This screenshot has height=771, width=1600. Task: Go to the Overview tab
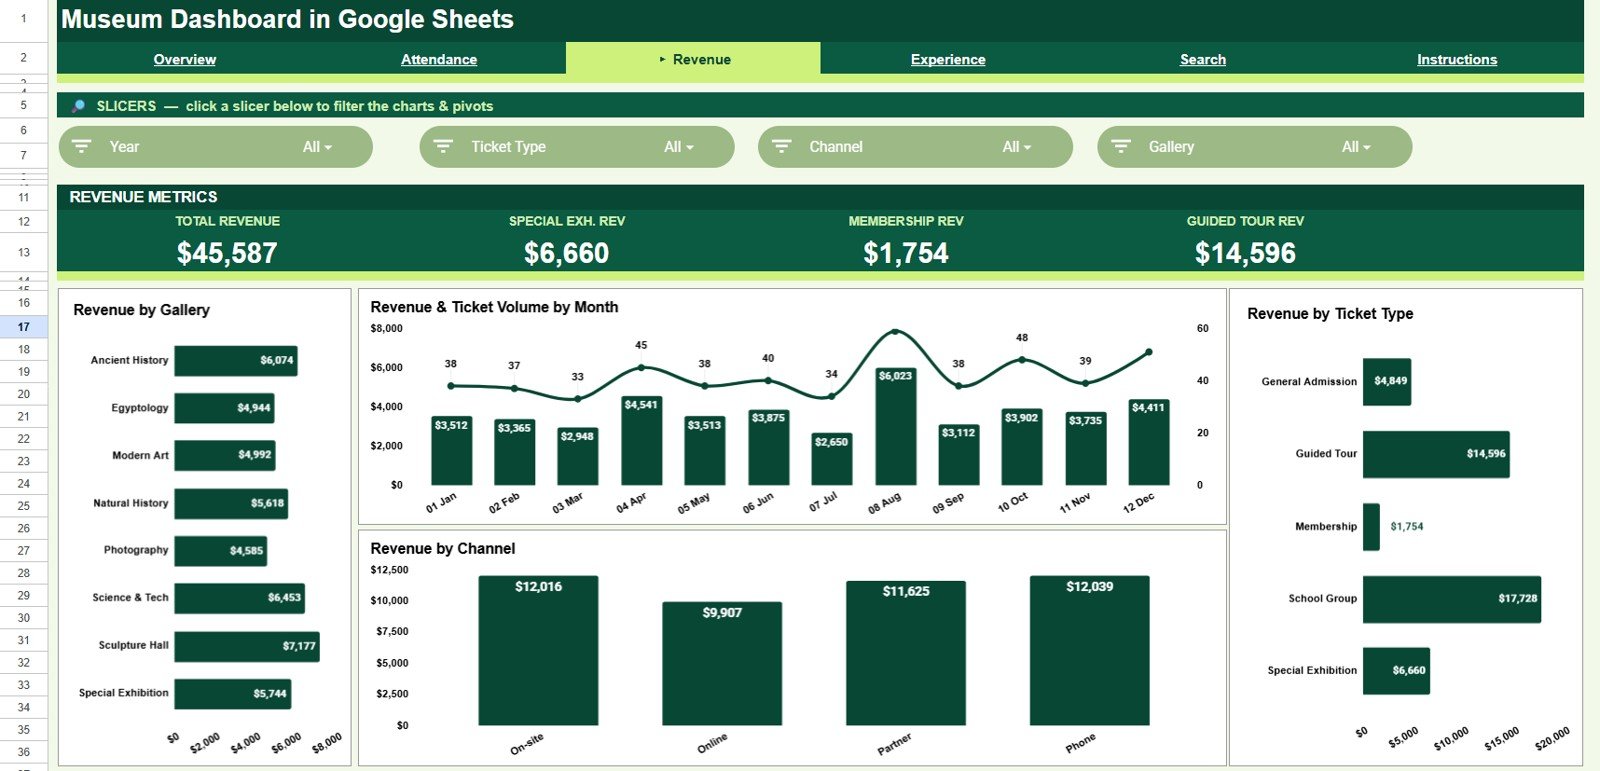point(185,59)
